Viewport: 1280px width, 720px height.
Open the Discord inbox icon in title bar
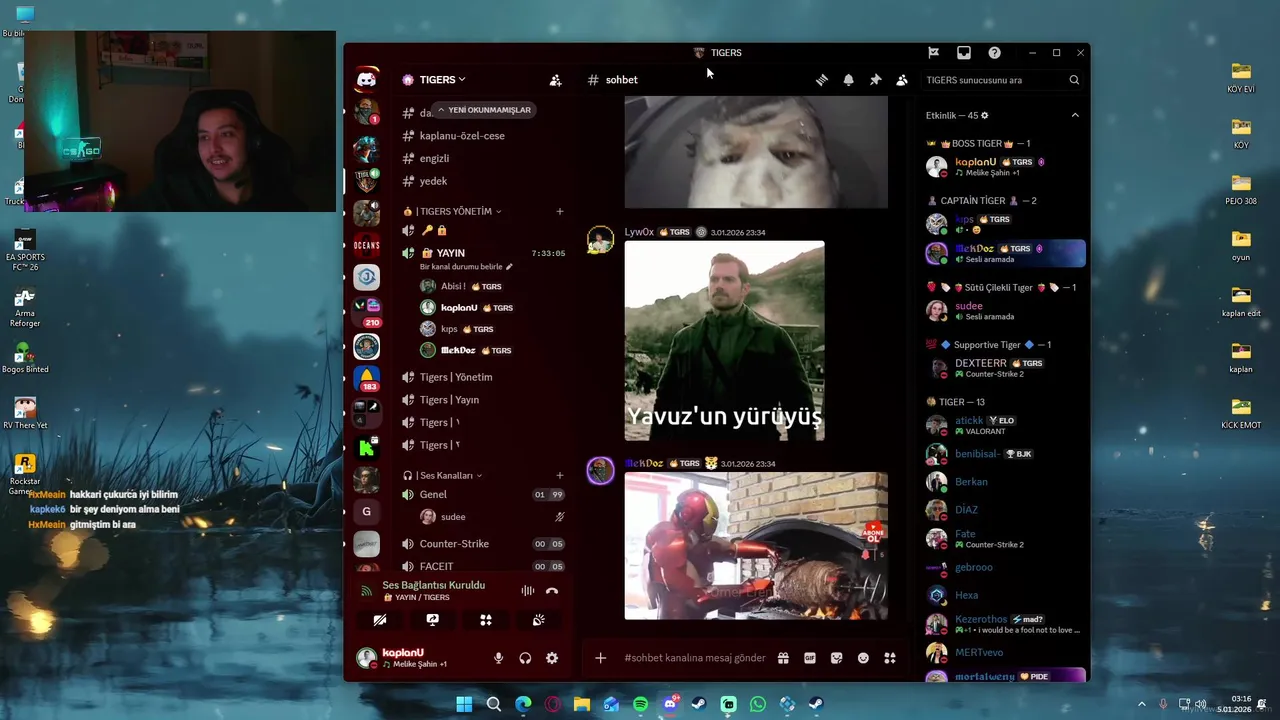coord(964,53)
